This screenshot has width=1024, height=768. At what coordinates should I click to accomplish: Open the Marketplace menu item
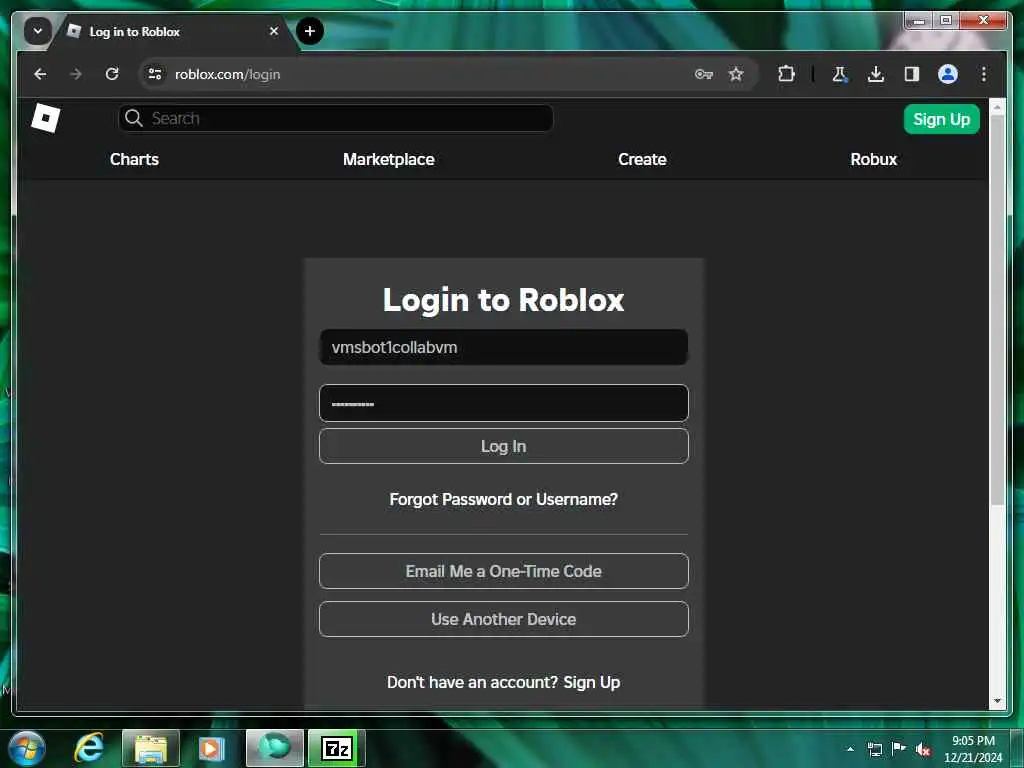[389, 159]
